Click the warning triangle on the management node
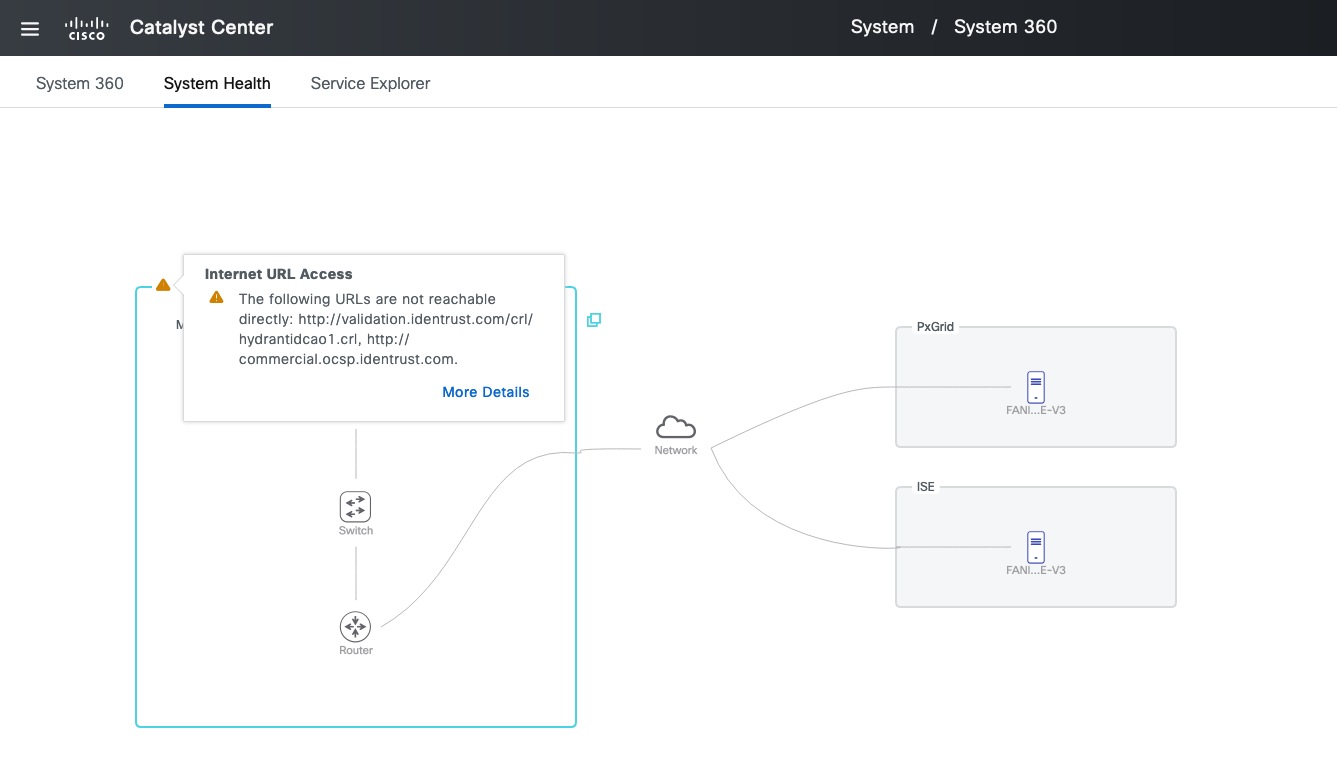The width and height of the screenshot is (1337, 784). (x=162, y=284)
